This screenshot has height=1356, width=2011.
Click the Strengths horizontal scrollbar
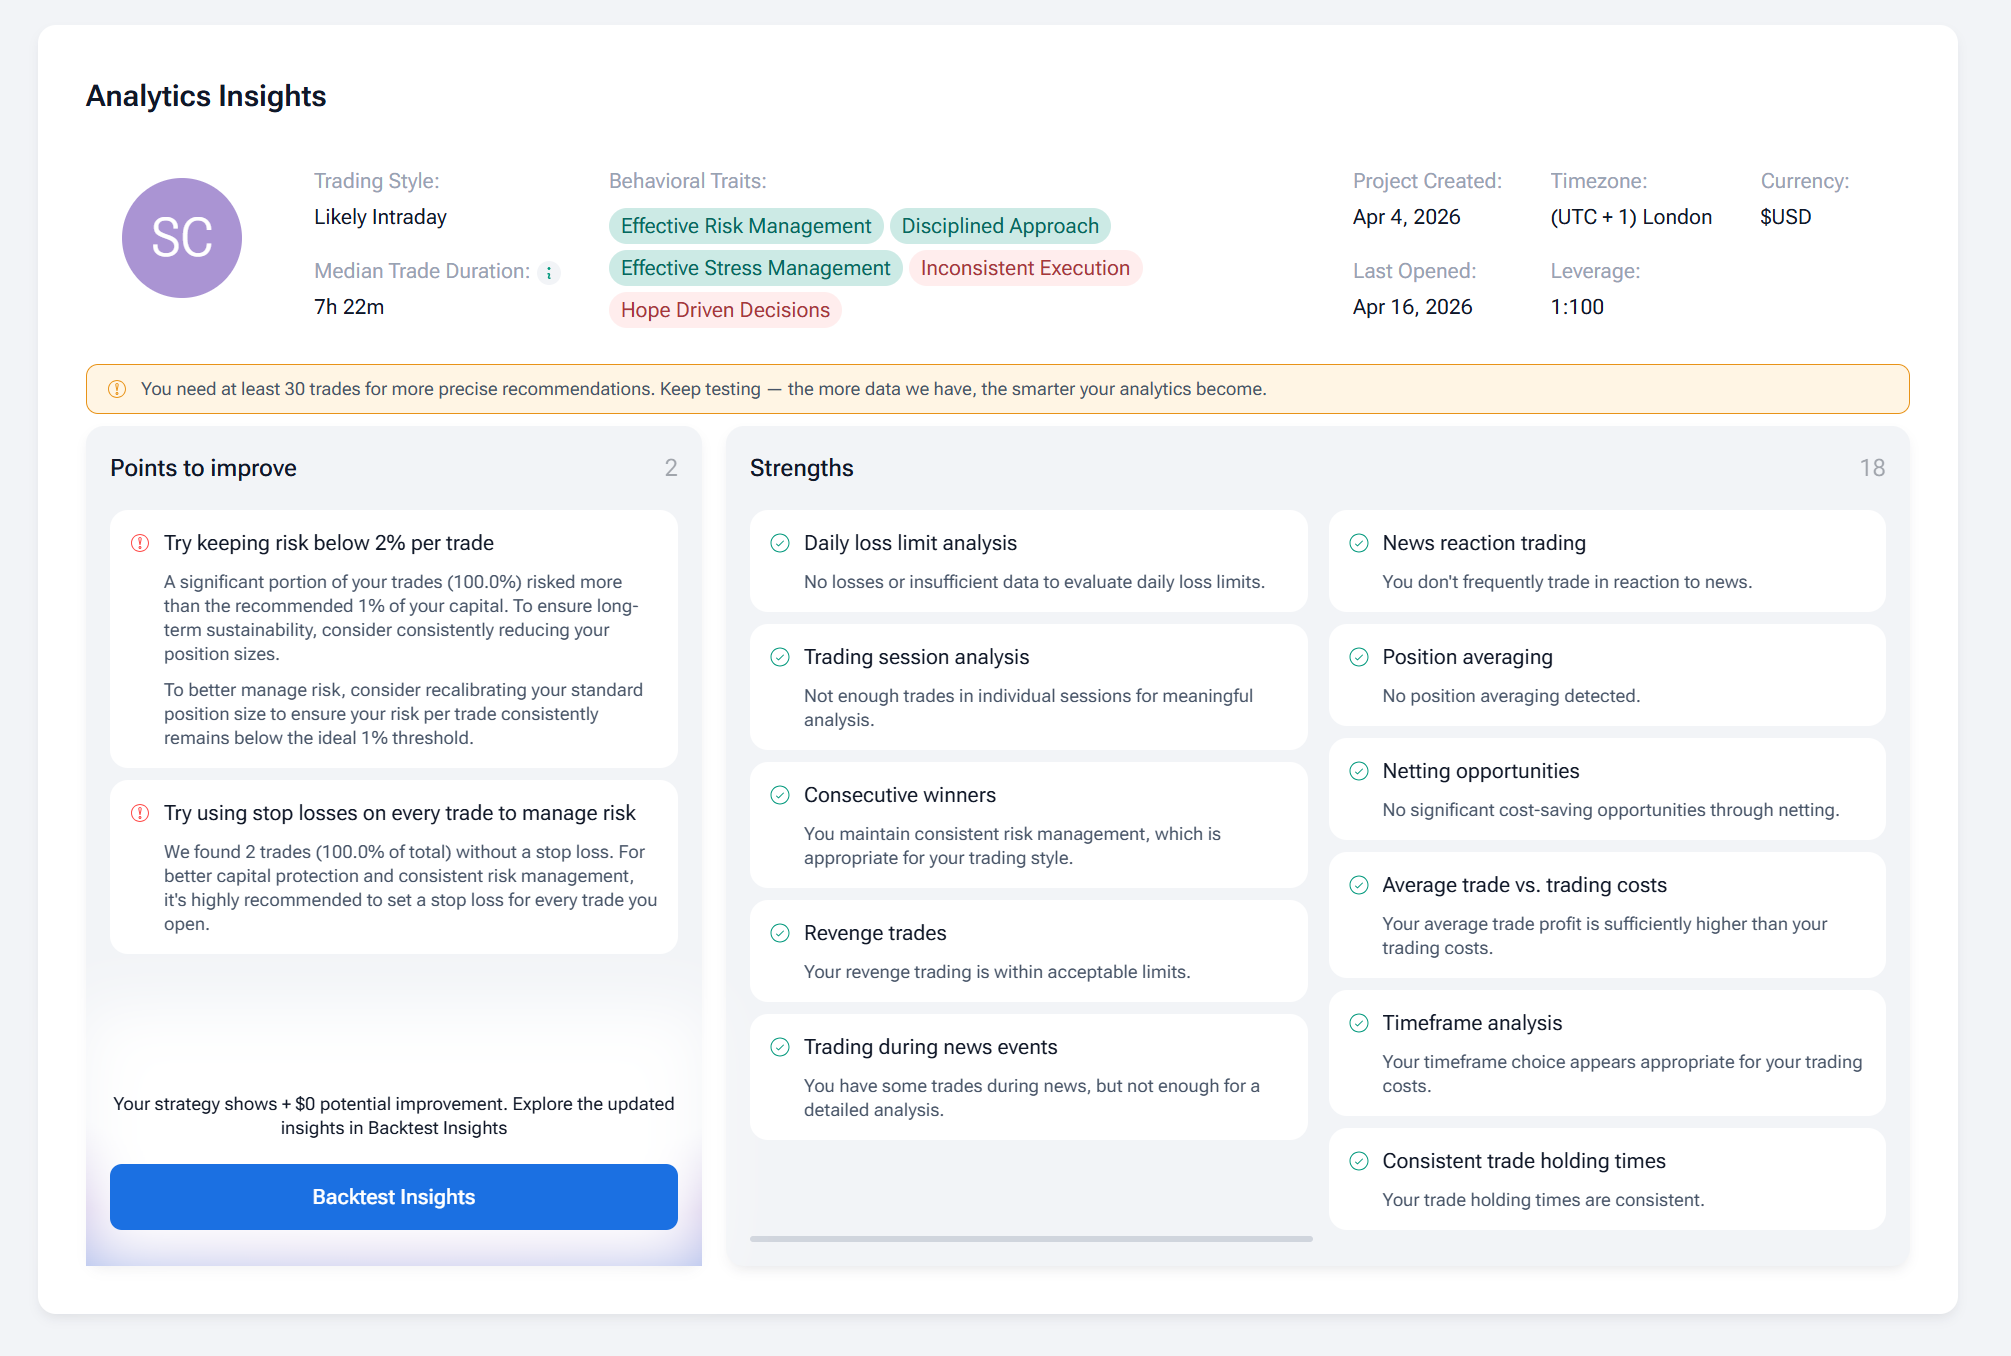(1031, 1239)
